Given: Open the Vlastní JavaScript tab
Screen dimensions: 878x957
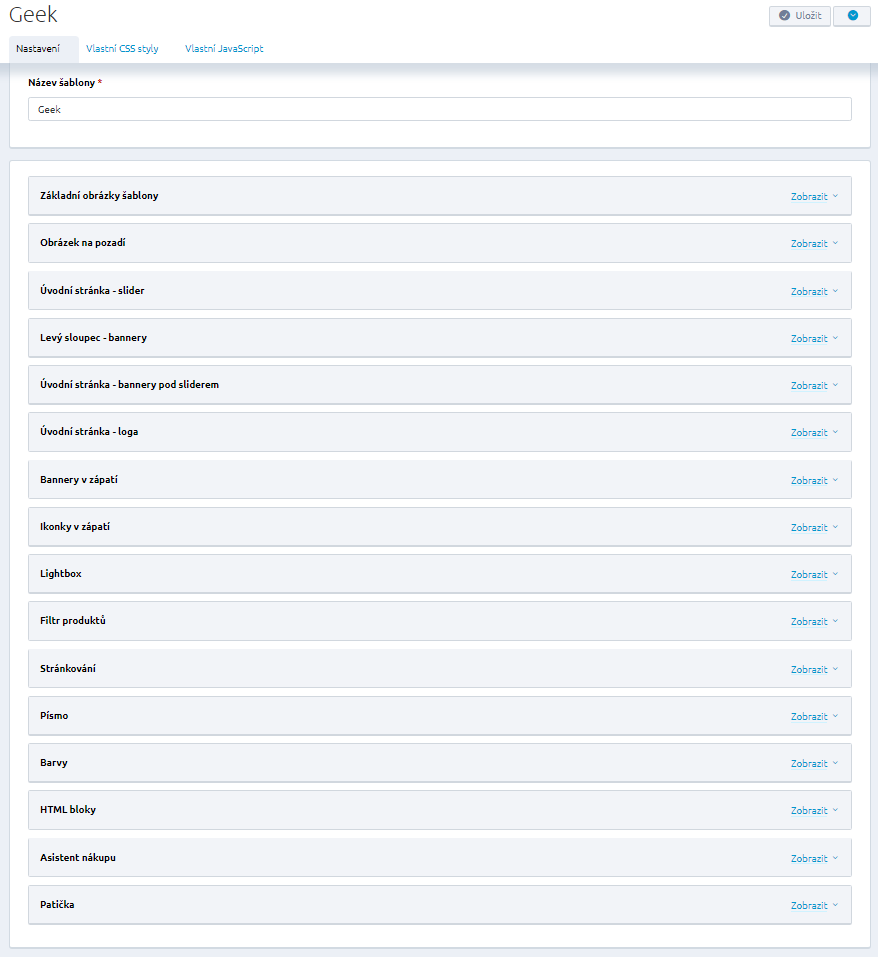Looking at the screenshot, I should (x=224, y=49).
